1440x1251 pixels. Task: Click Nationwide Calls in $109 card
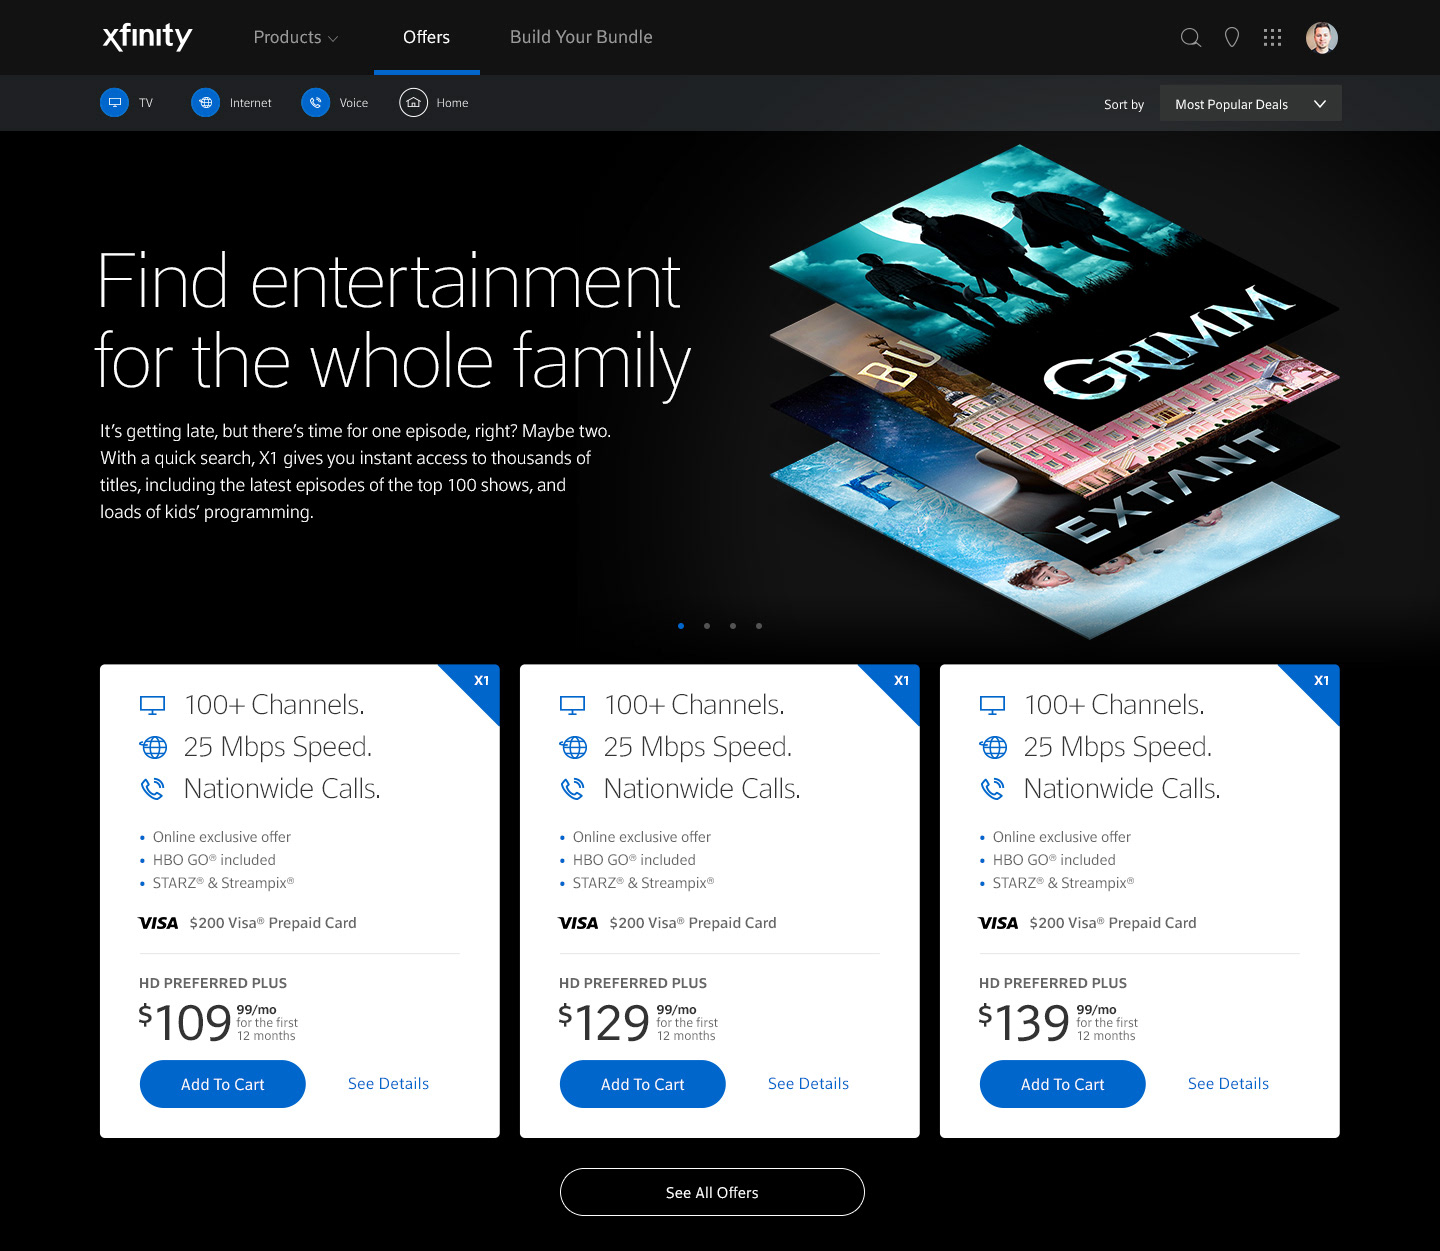tap(282, 789)
